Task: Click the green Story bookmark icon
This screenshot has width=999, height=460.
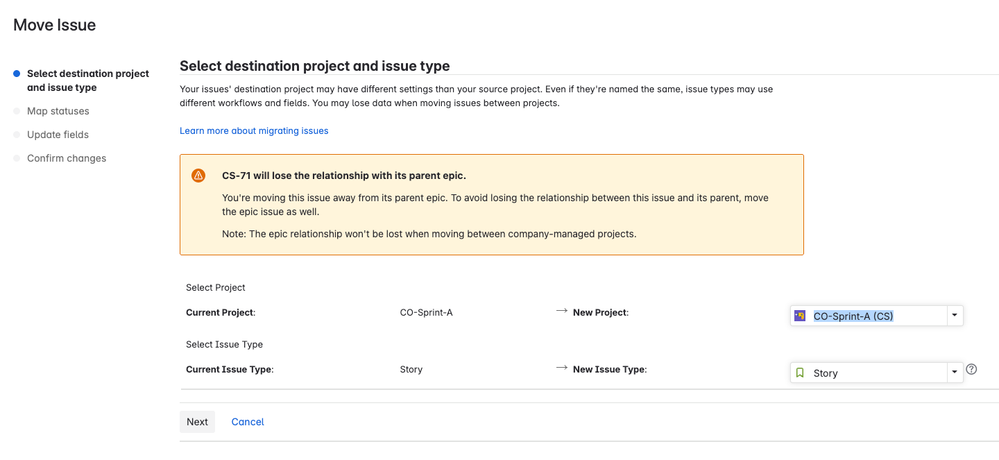Action: pos(800,373)
